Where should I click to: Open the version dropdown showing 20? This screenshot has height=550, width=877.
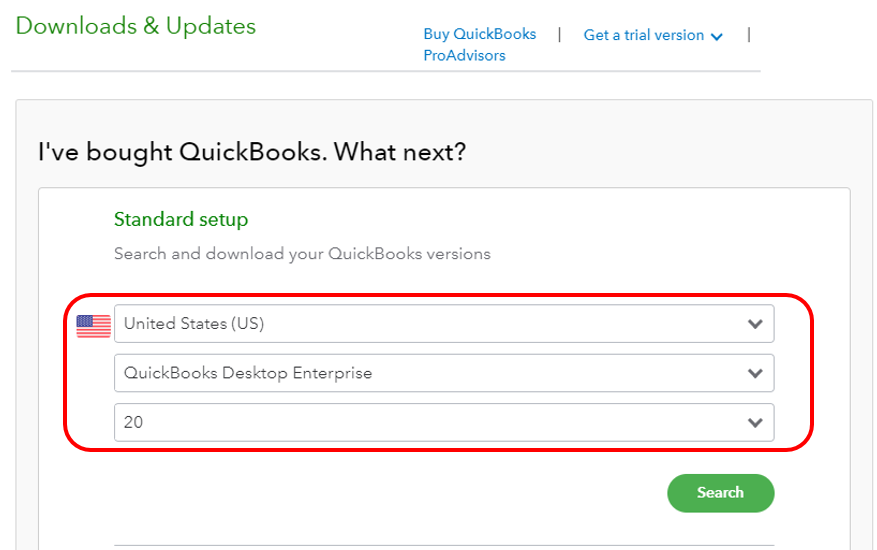pos(443,422)
